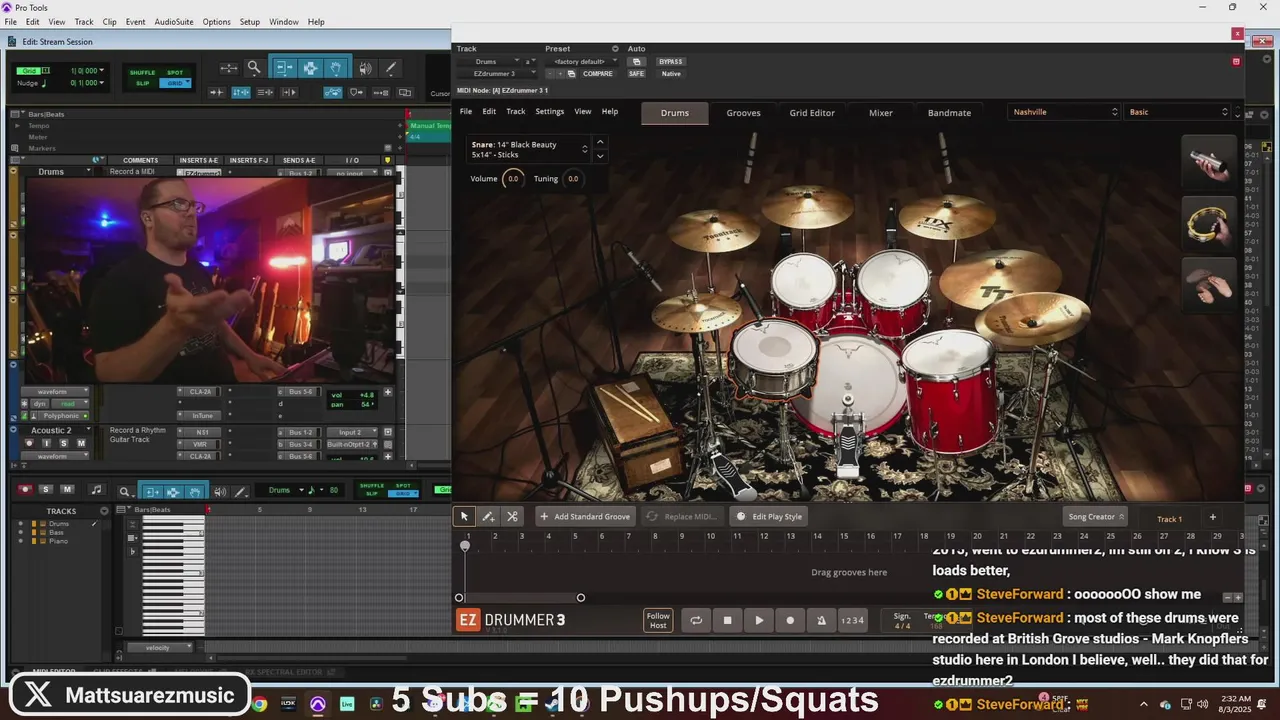Select the Zoomer tool in Pro Tools toolbar
The image size is (1280, 720).
(254, 68)
